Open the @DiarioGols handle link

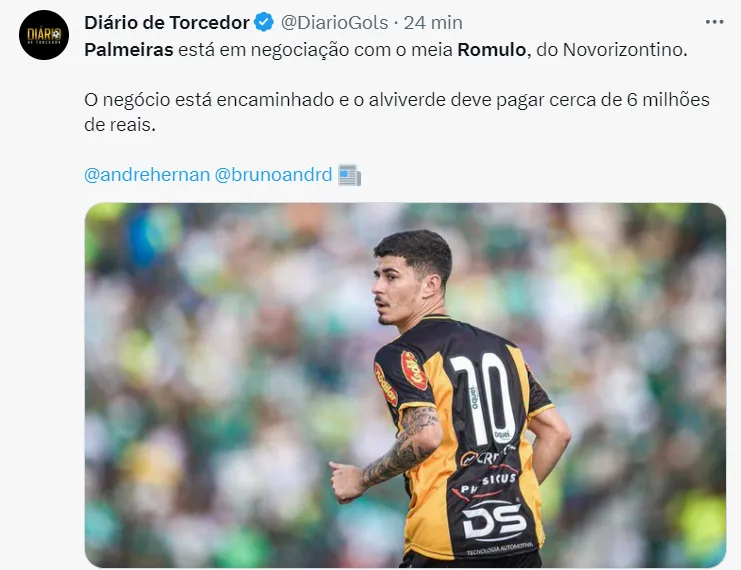pos(335,22)
